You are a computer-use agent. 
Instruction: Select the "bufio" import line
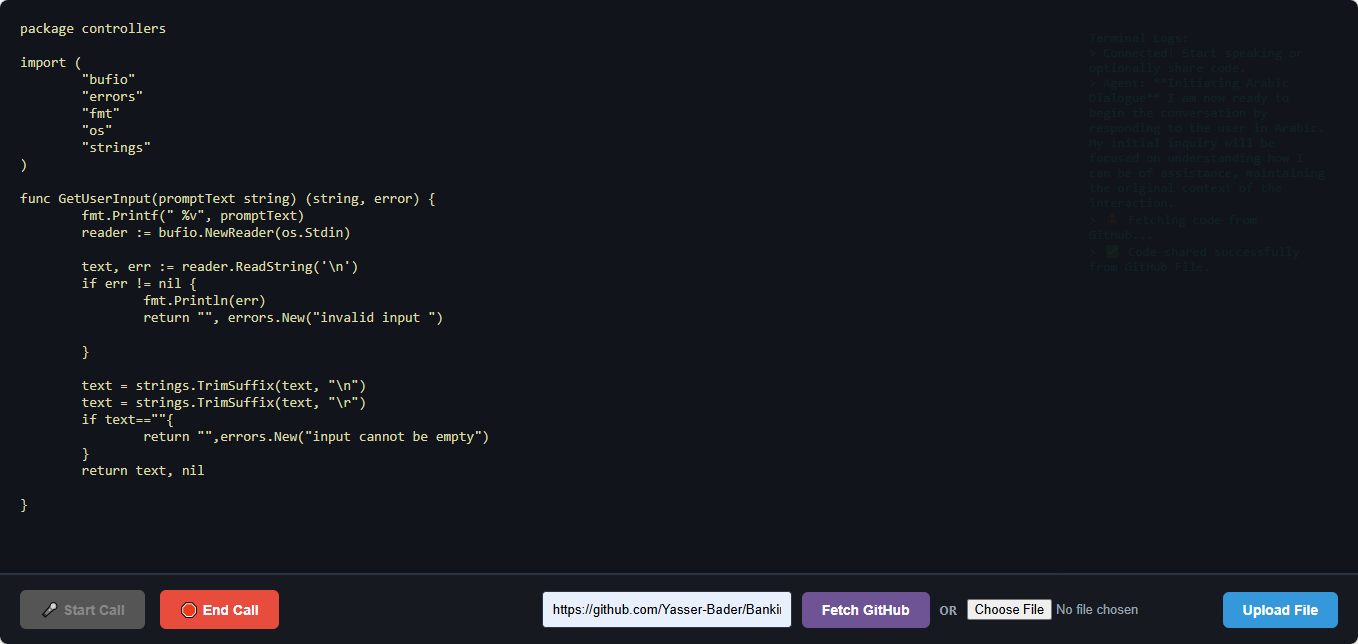[108, 80]
